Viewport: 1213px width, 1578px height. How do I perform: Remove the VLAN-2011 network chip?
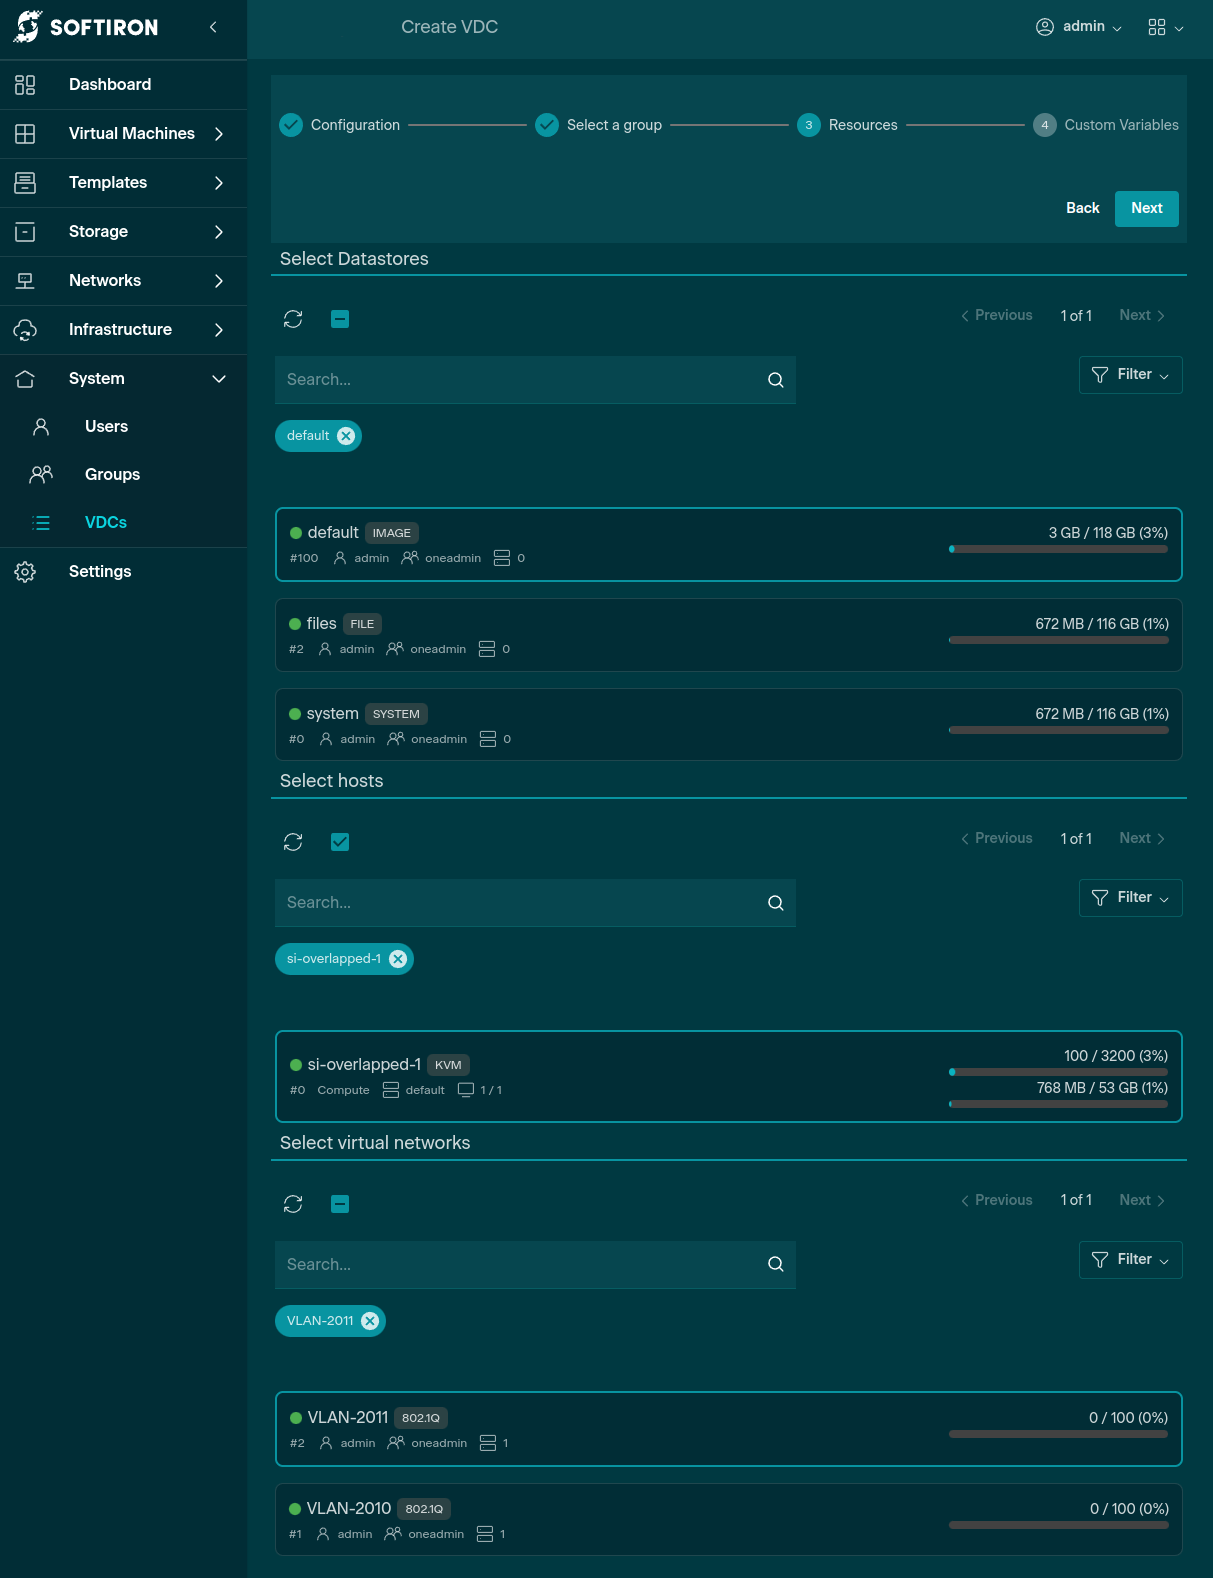[x=370, y=1321]
